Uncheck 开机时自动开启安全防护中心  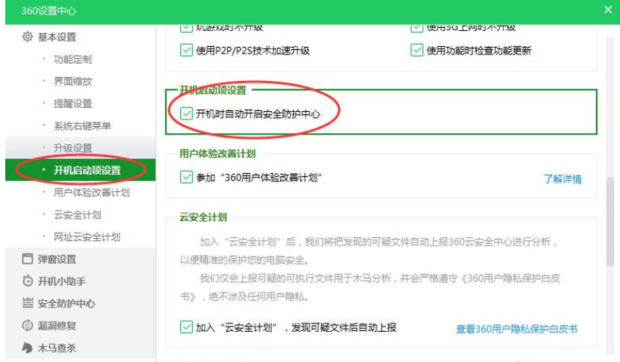(186, 113)
